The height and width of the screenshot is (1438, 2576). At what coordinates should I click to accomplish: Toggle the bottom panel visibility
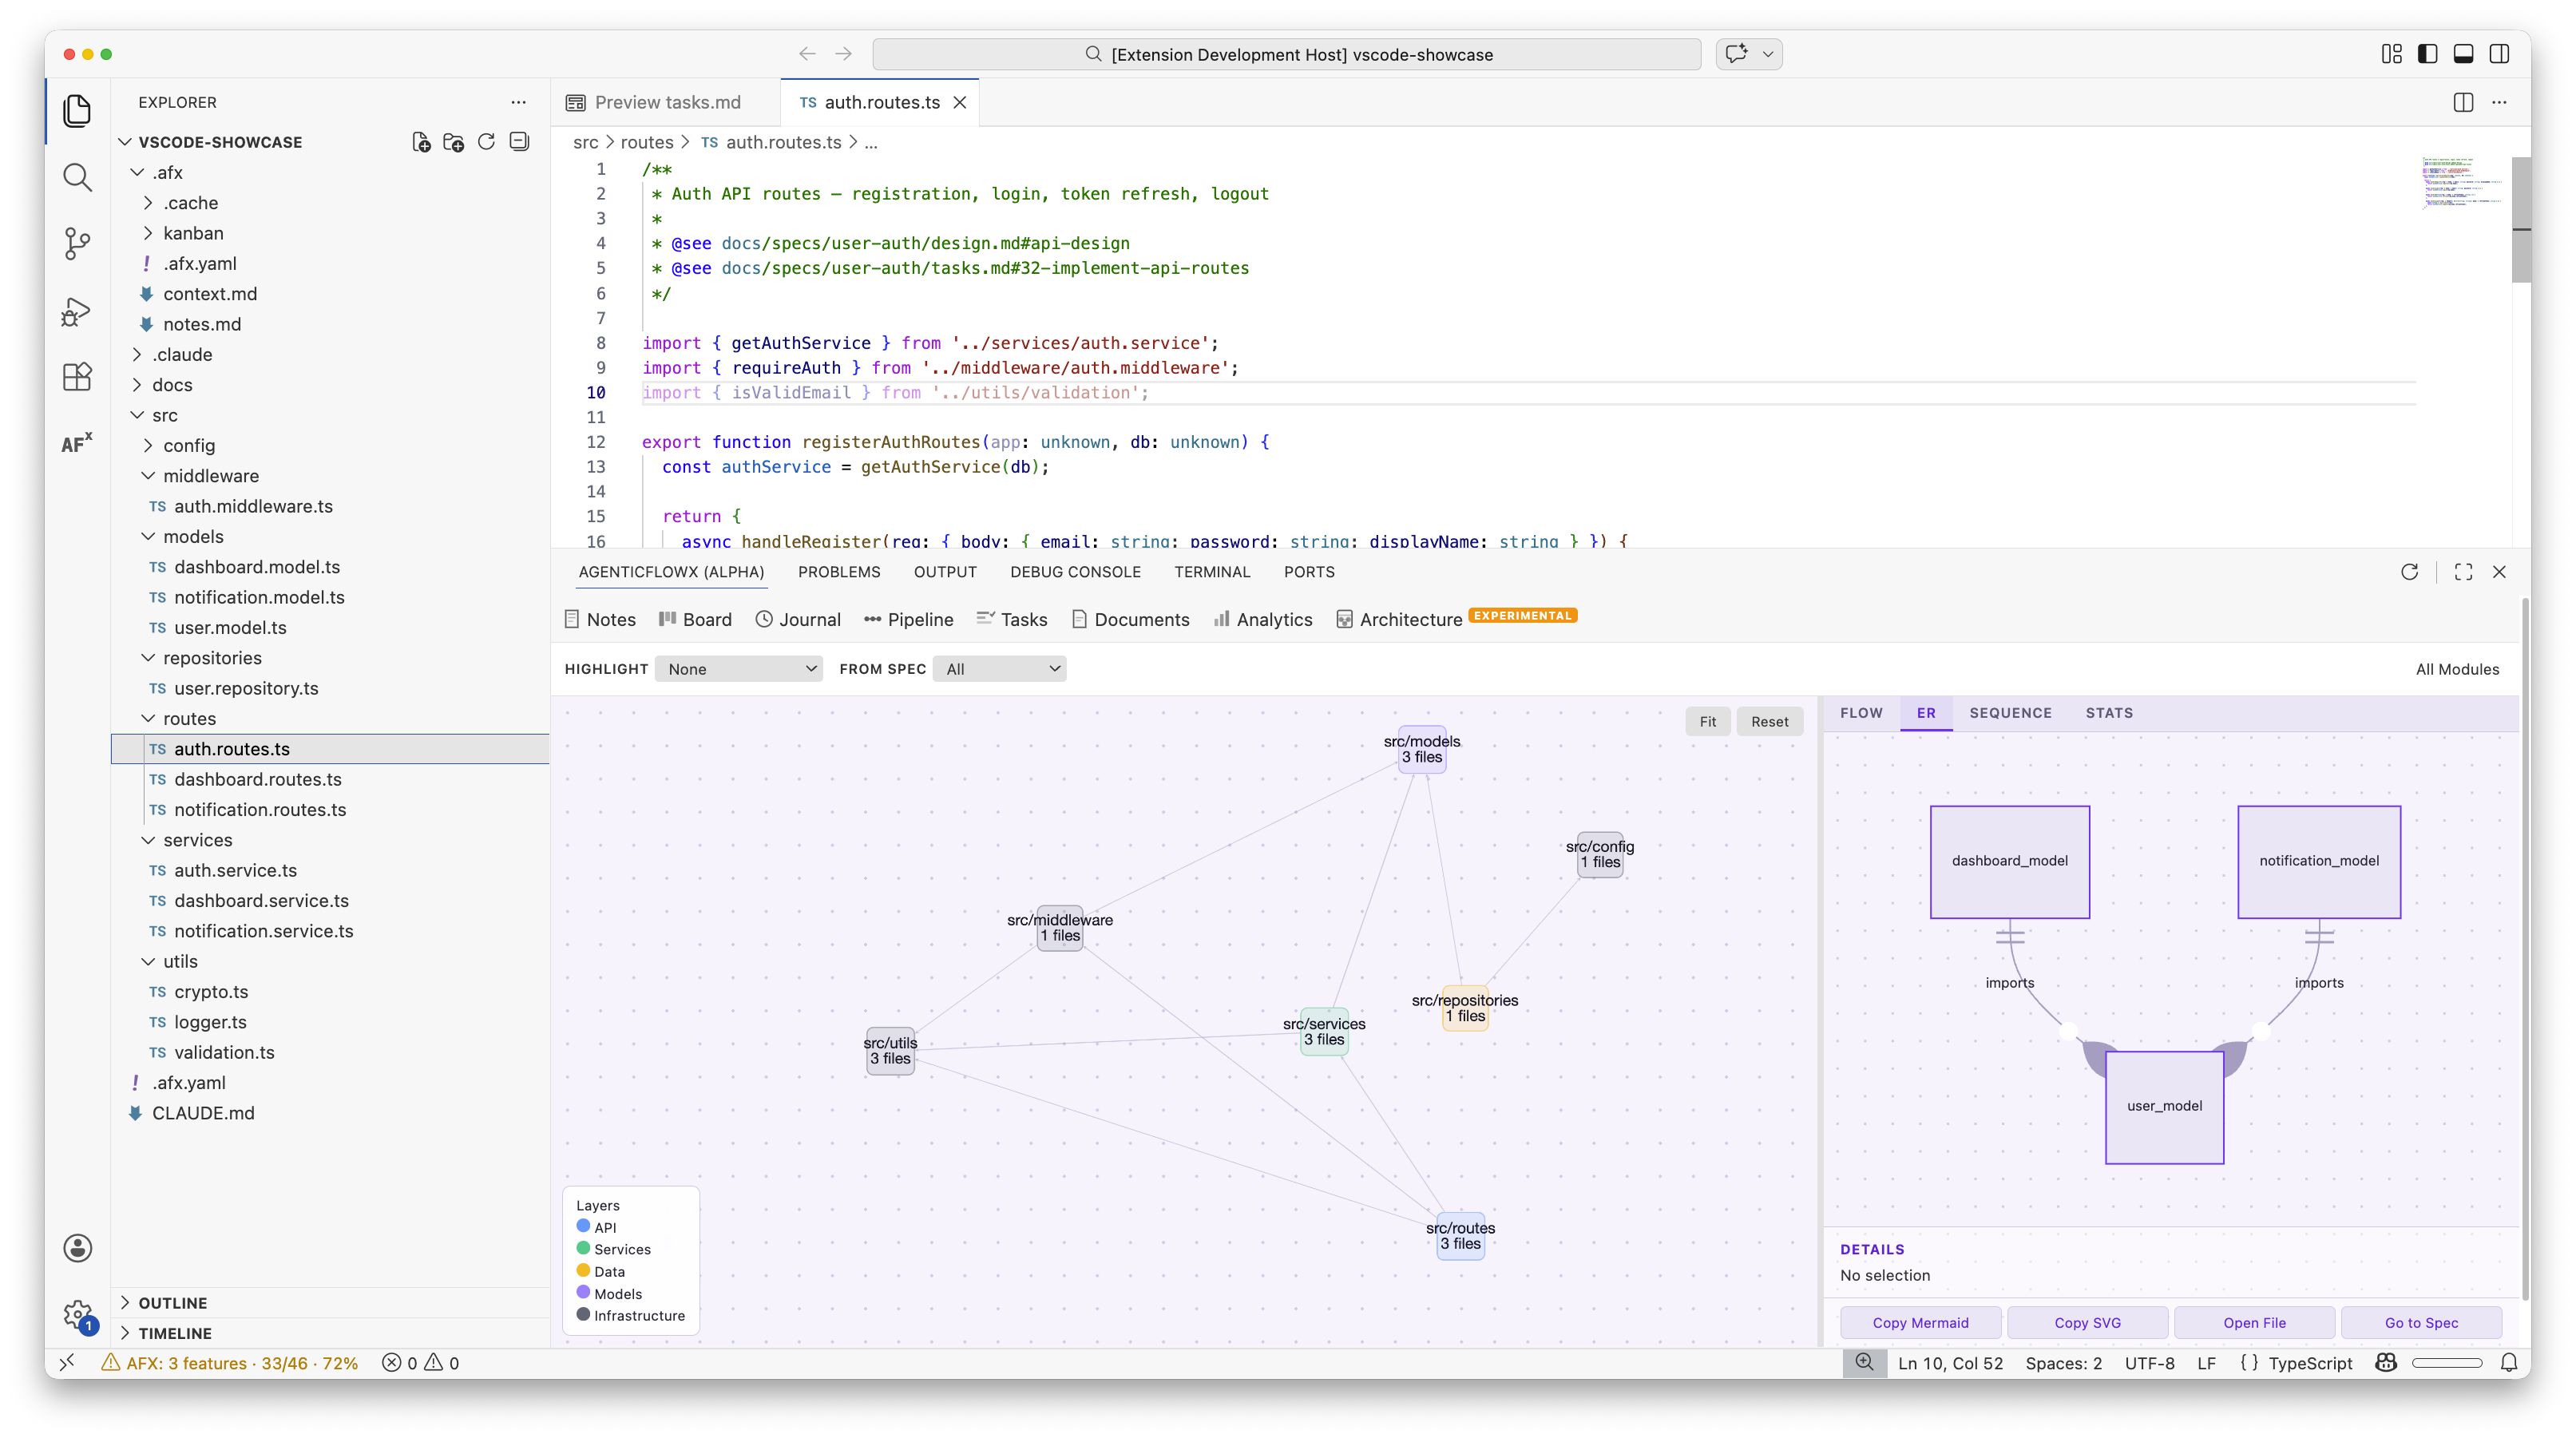click(x=2463, y=54)
